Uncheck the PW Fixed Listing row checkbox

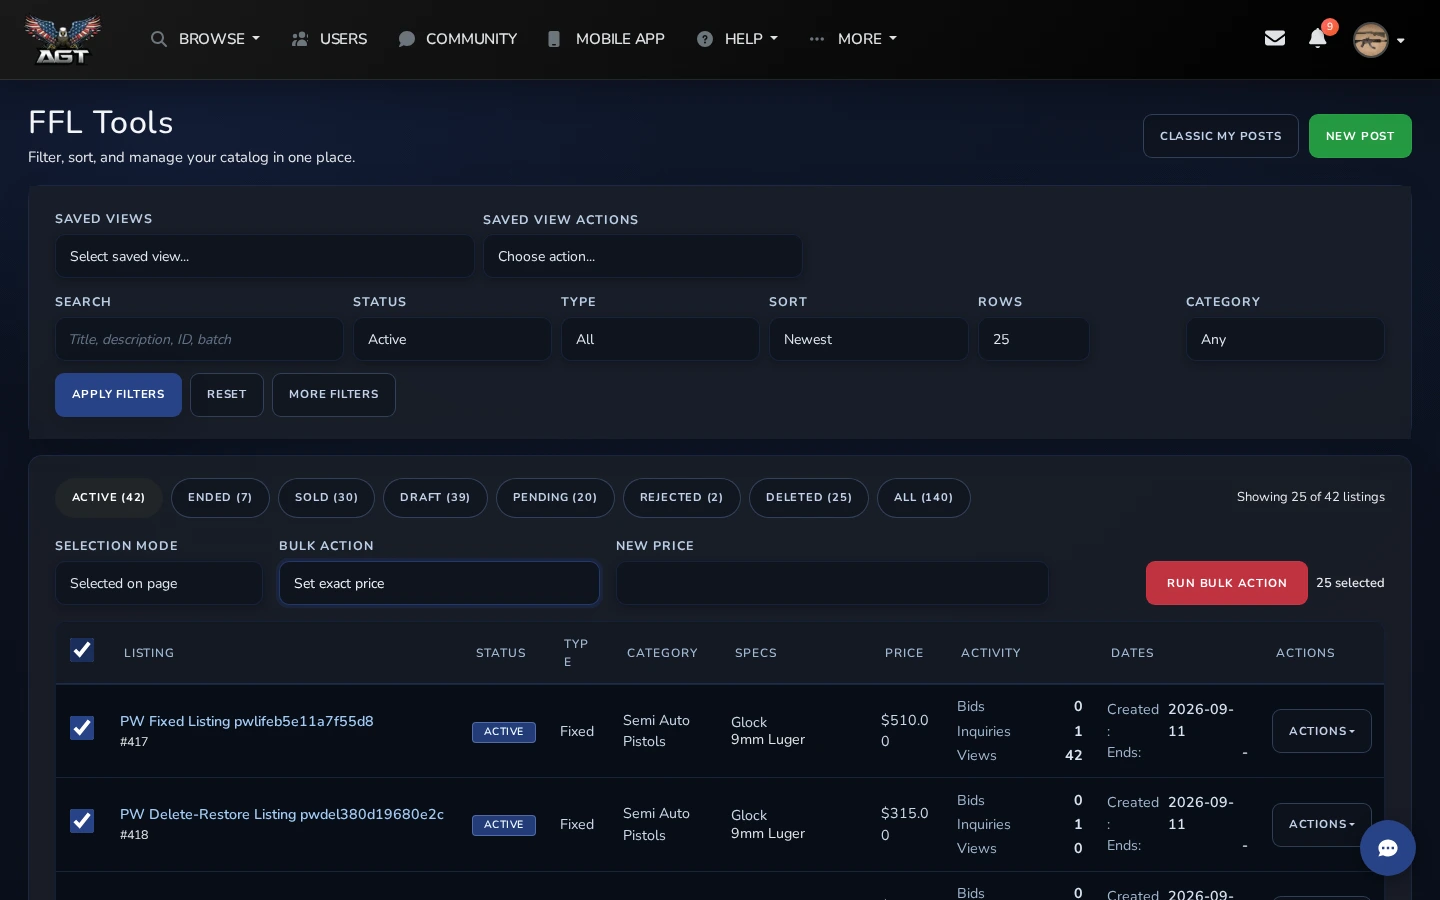[82, 728]
